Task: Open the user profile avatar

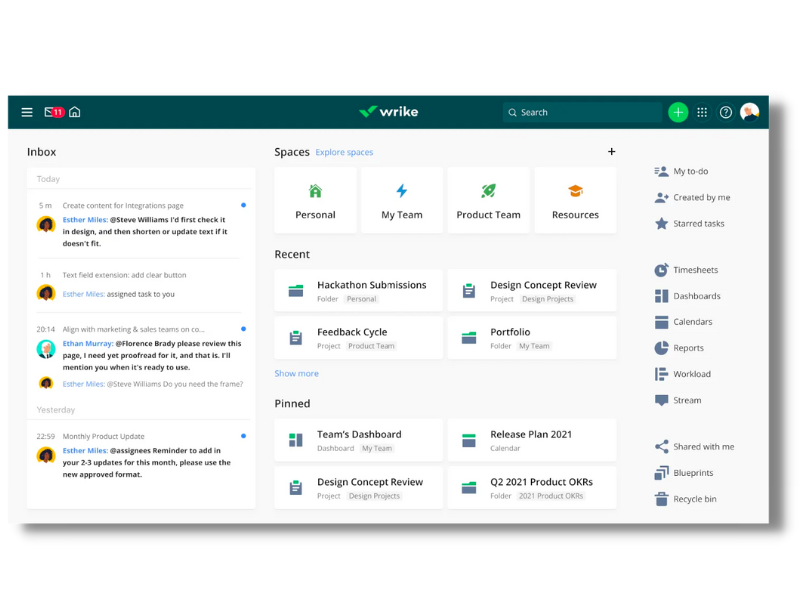Action: click(x=749, y=112)
